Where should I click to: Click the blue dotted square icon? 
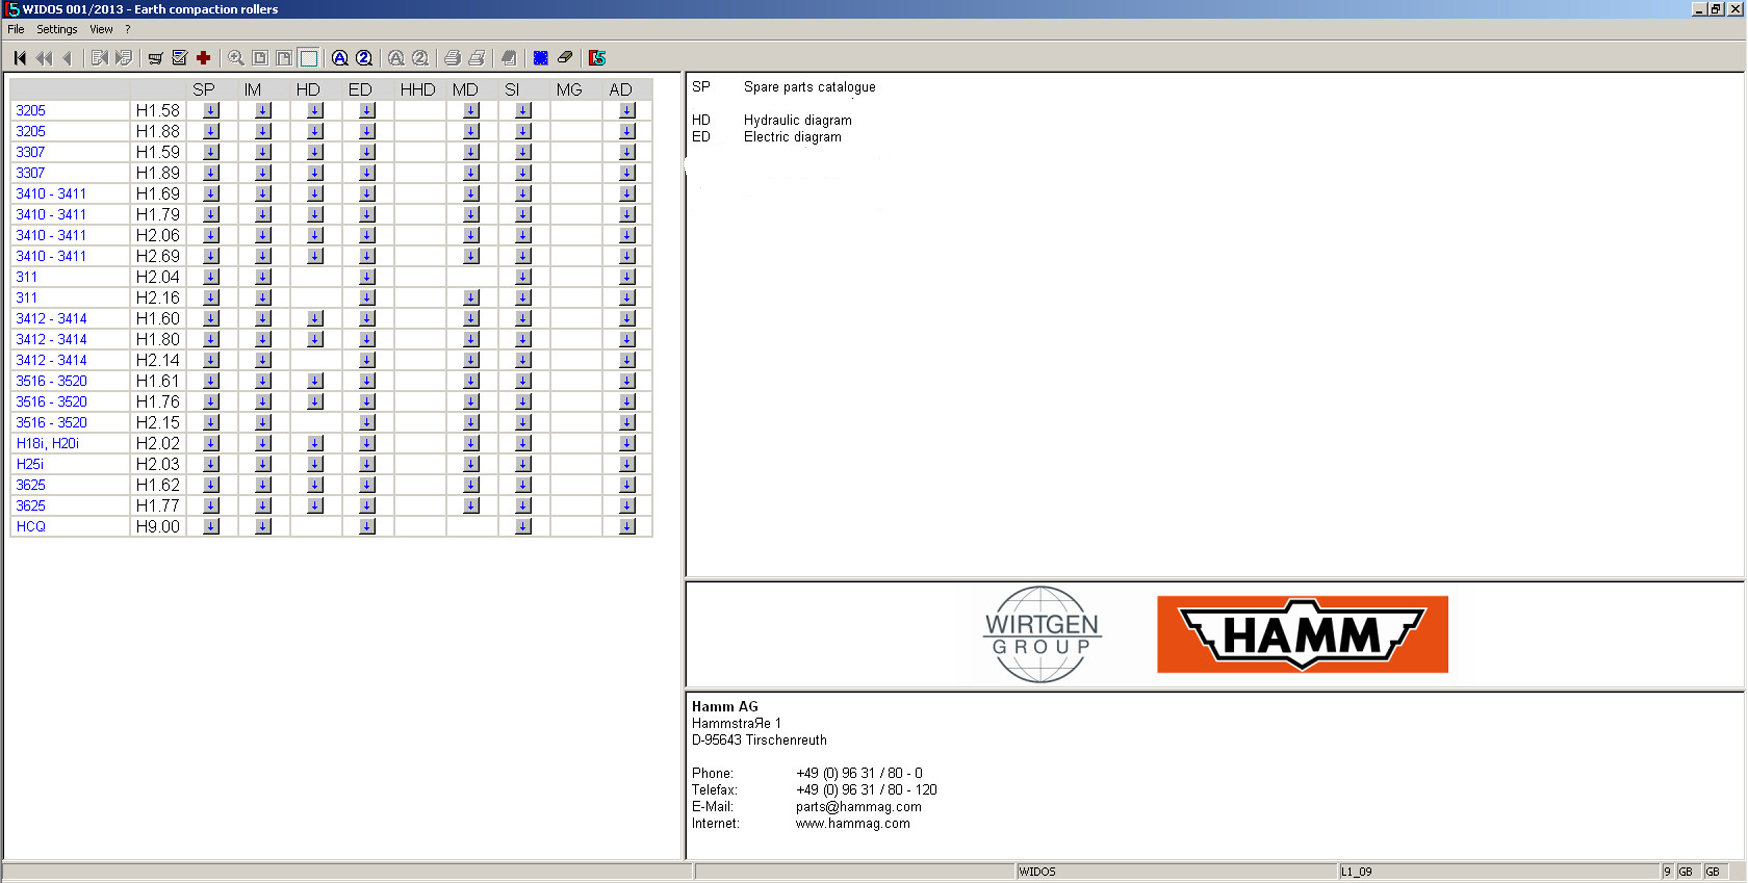pos(541,58)
